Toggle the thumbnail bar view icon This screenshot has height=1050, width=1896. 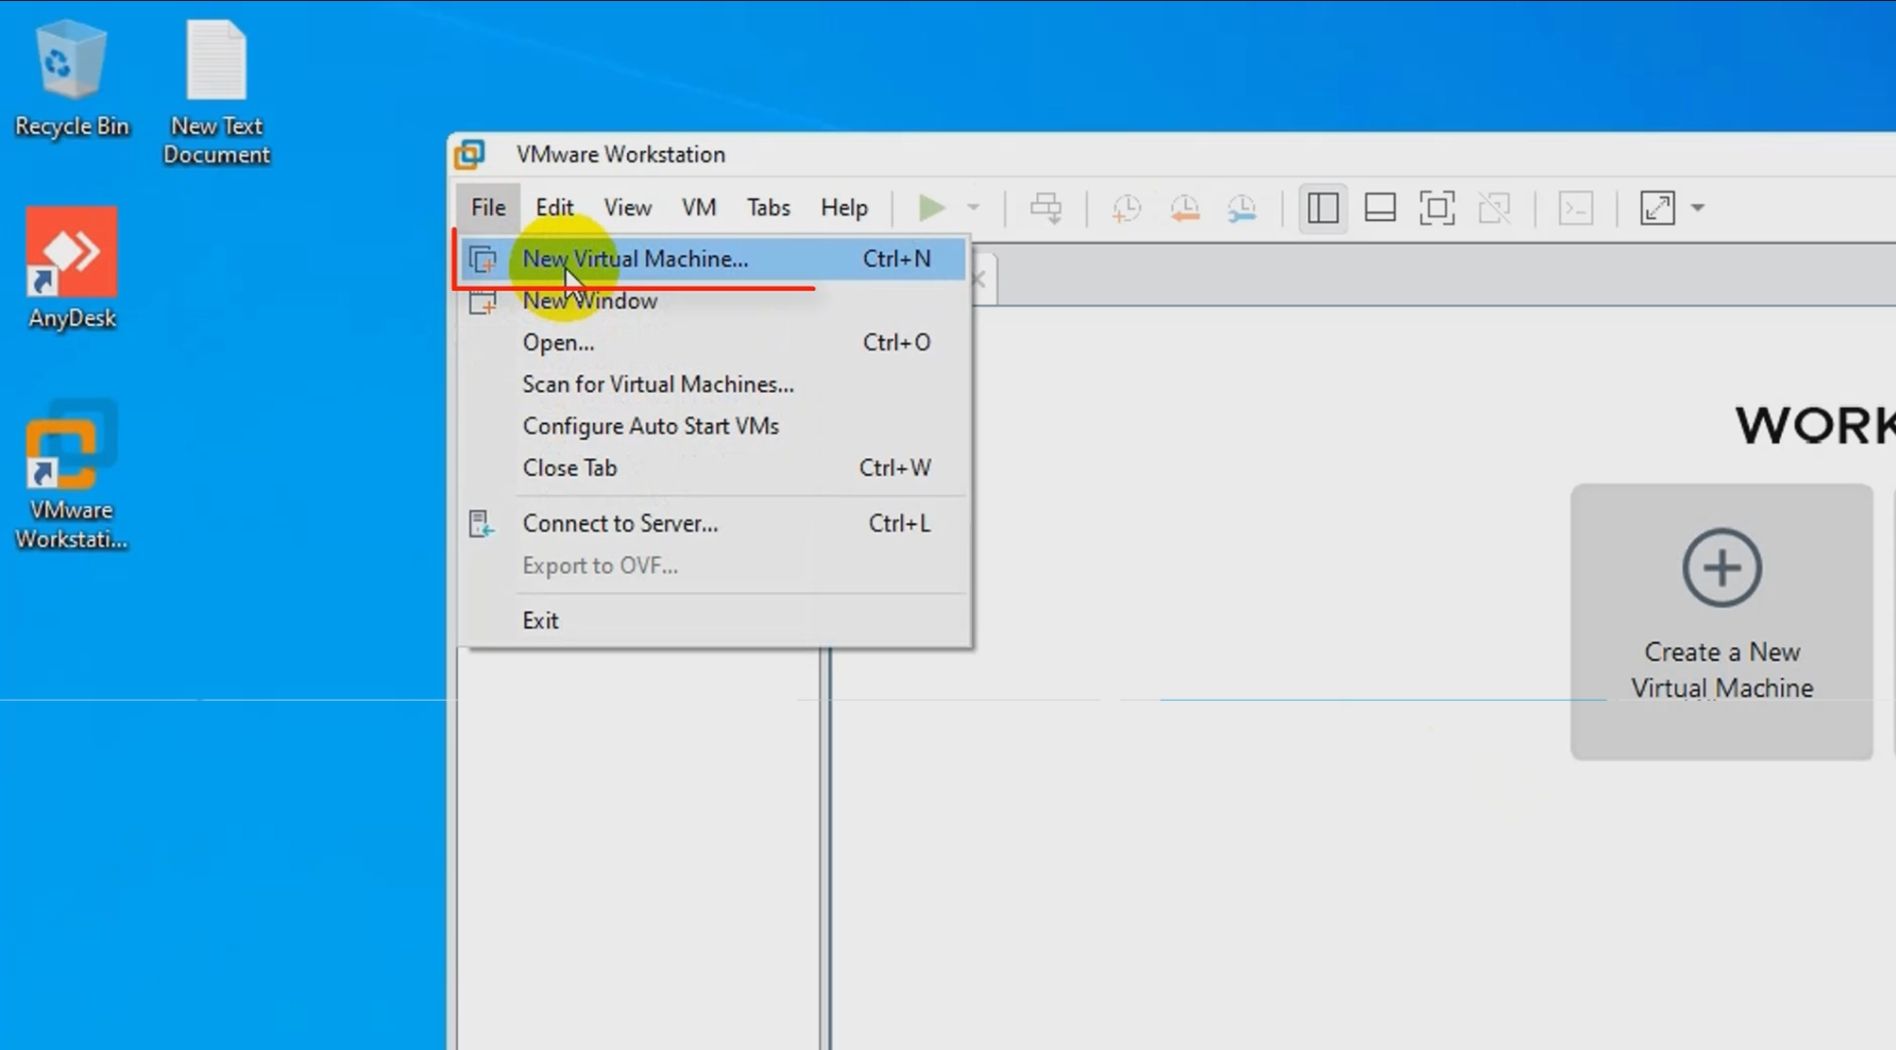coord(1380,208)
